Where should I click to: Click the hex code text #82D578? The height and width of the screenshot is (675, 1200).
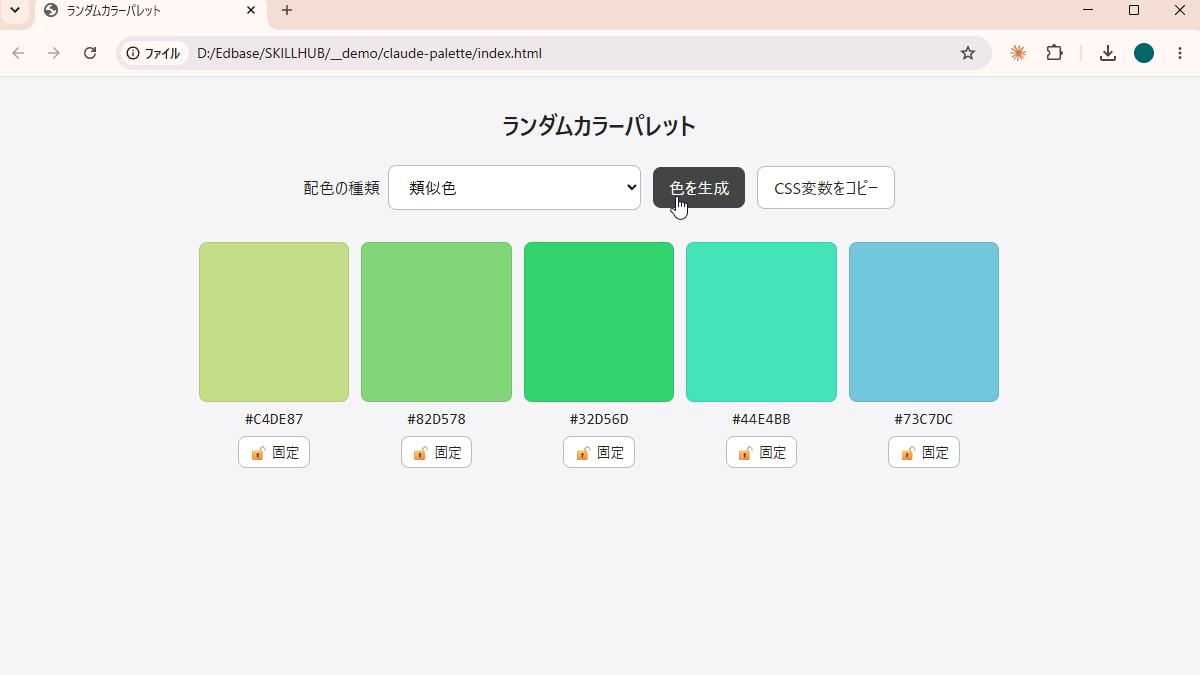click(436, 419)
